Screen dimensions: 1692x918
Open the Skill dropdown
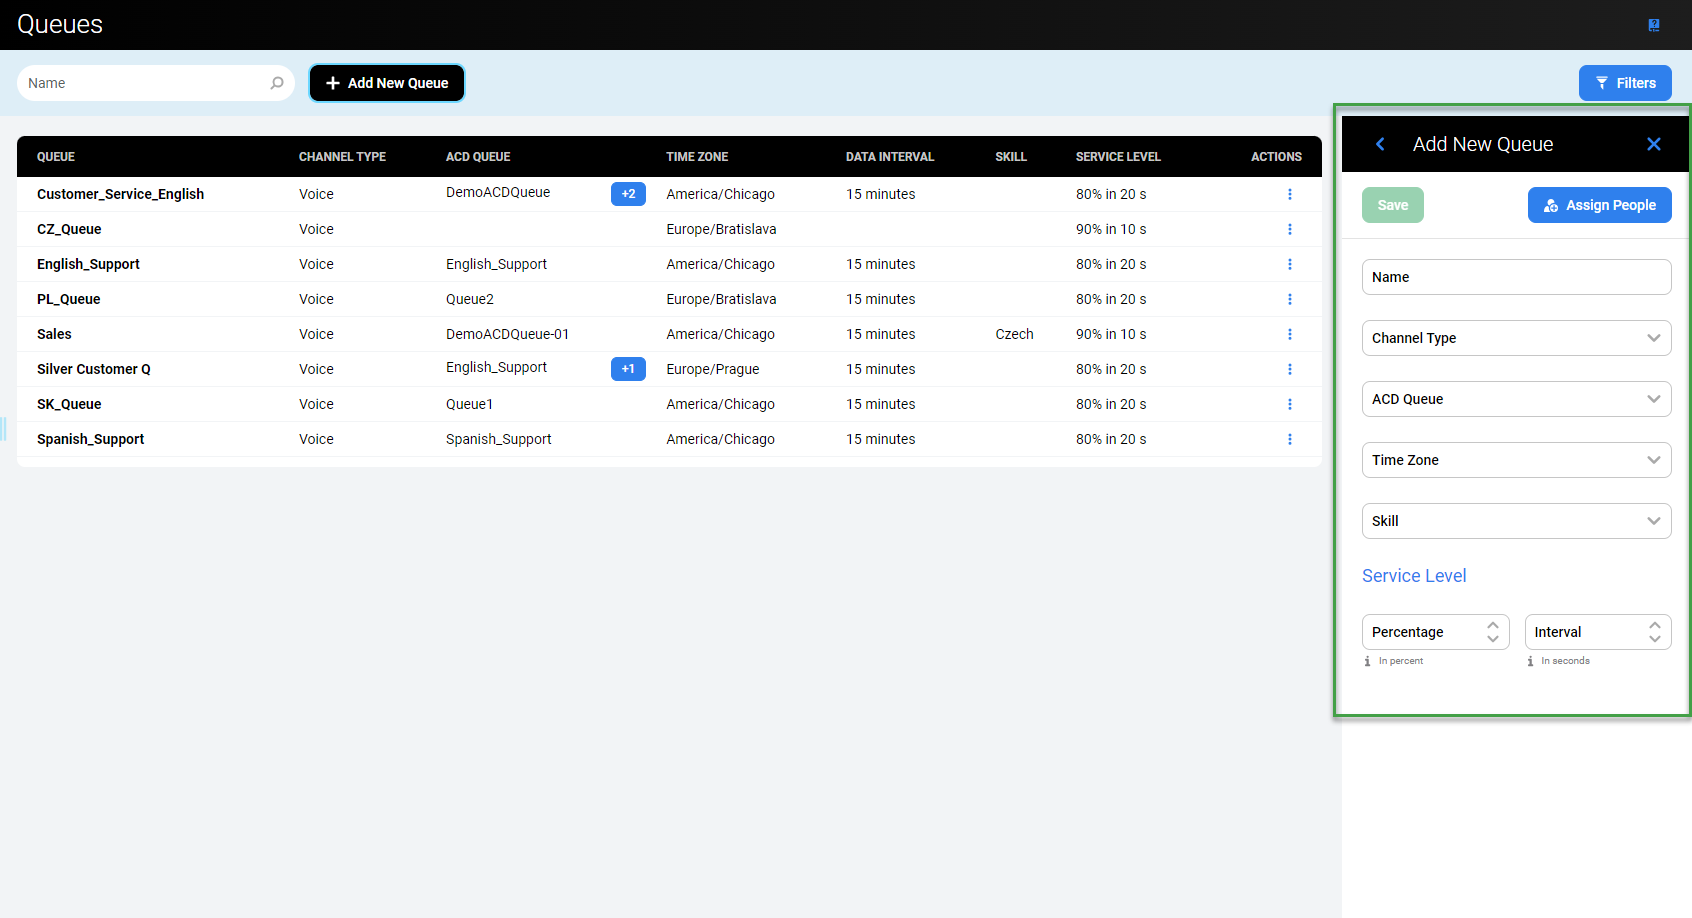point(1516,521)
